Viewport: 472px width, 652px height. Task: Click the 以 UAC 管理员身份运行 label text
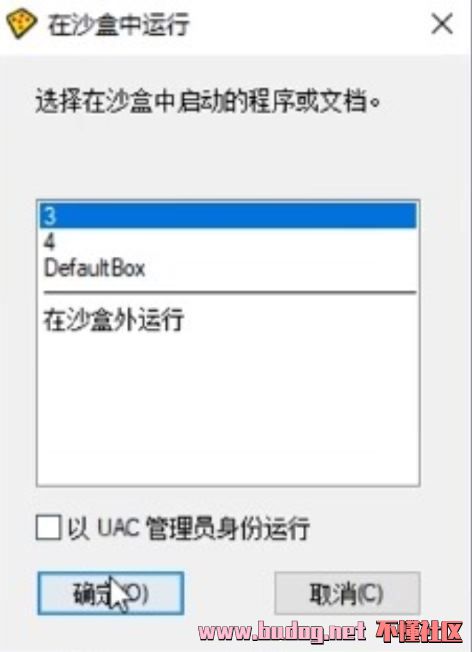(x=188, y=528)
